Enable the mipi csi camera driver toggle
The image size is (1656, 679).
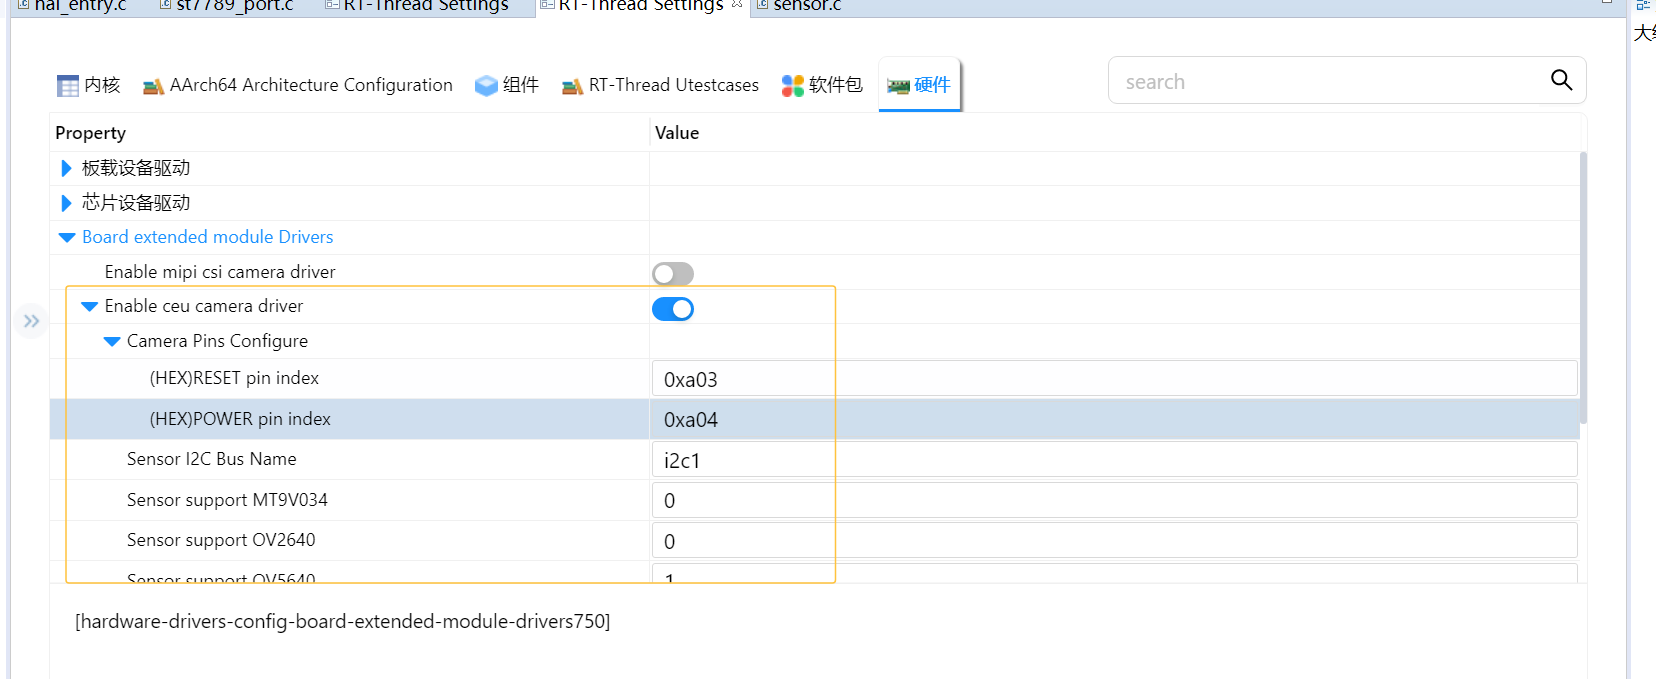(x=673, y=274)
